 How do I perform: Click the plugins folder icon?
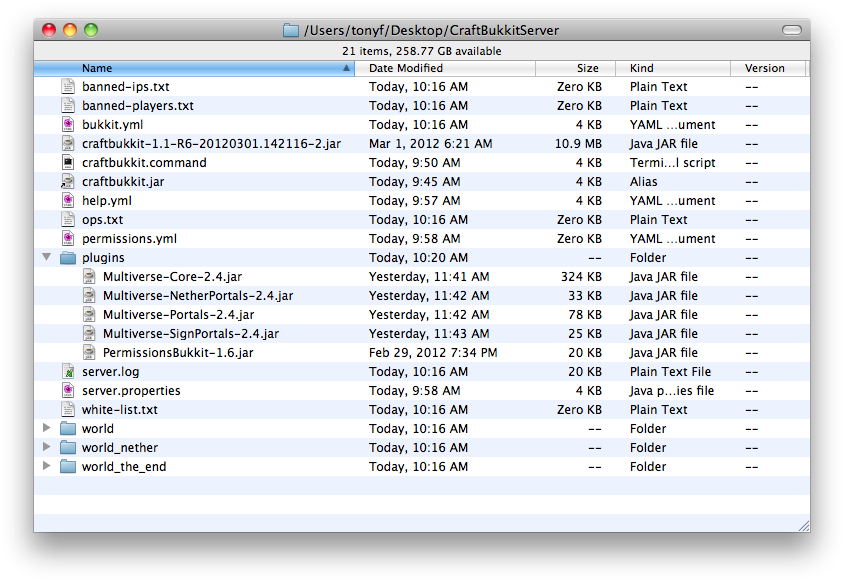tap(68, 257)
